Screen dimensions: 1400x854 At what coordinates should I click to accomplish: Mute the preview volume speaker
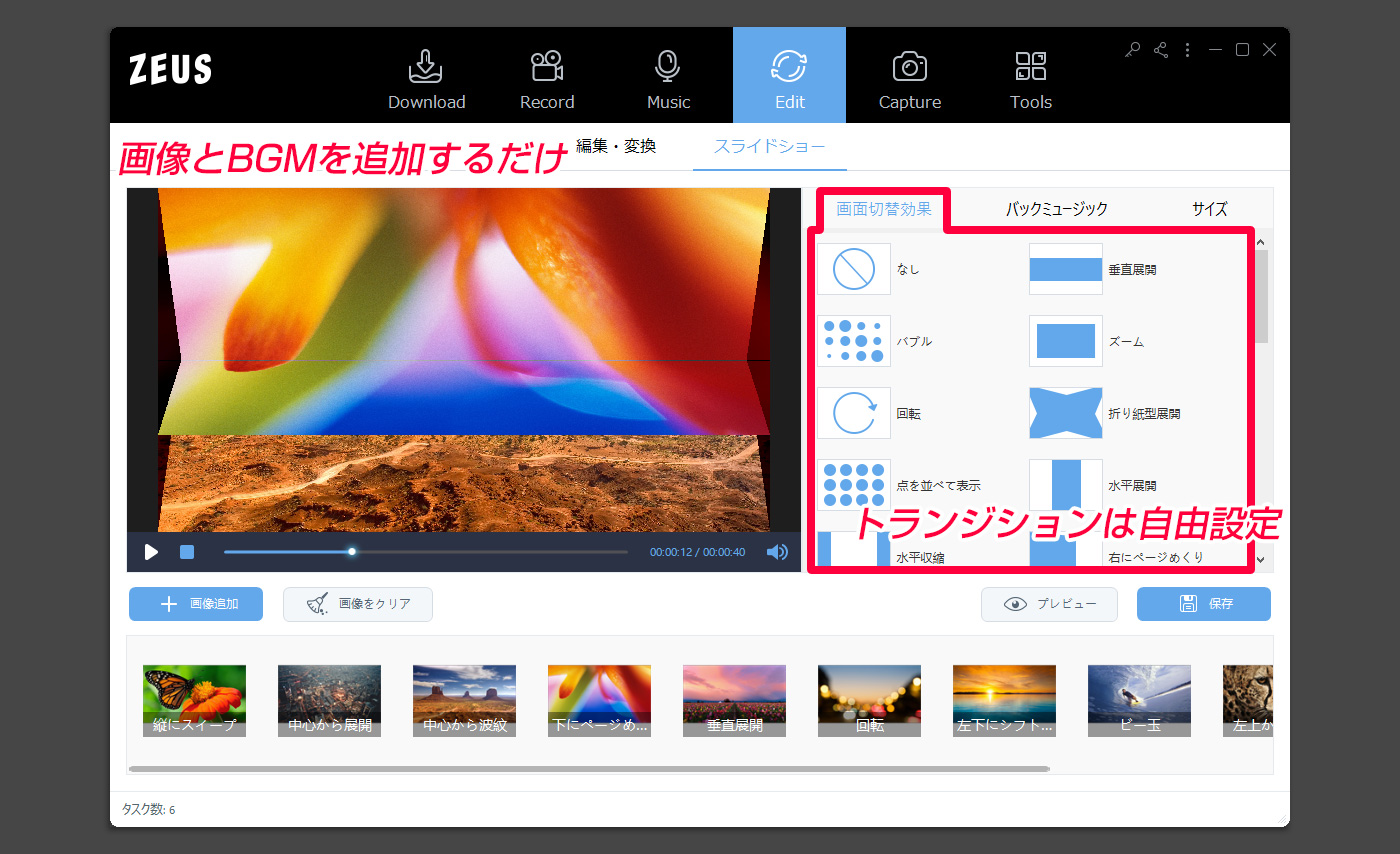[777, 552]
